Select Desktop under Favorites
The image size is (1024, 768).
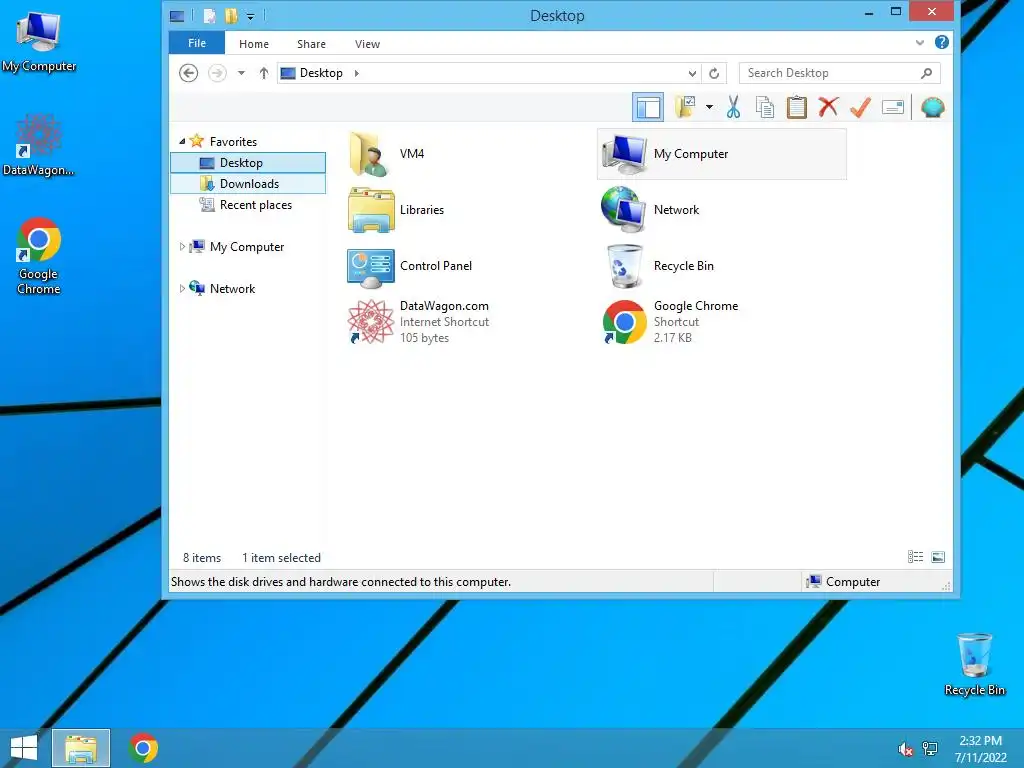248,163
